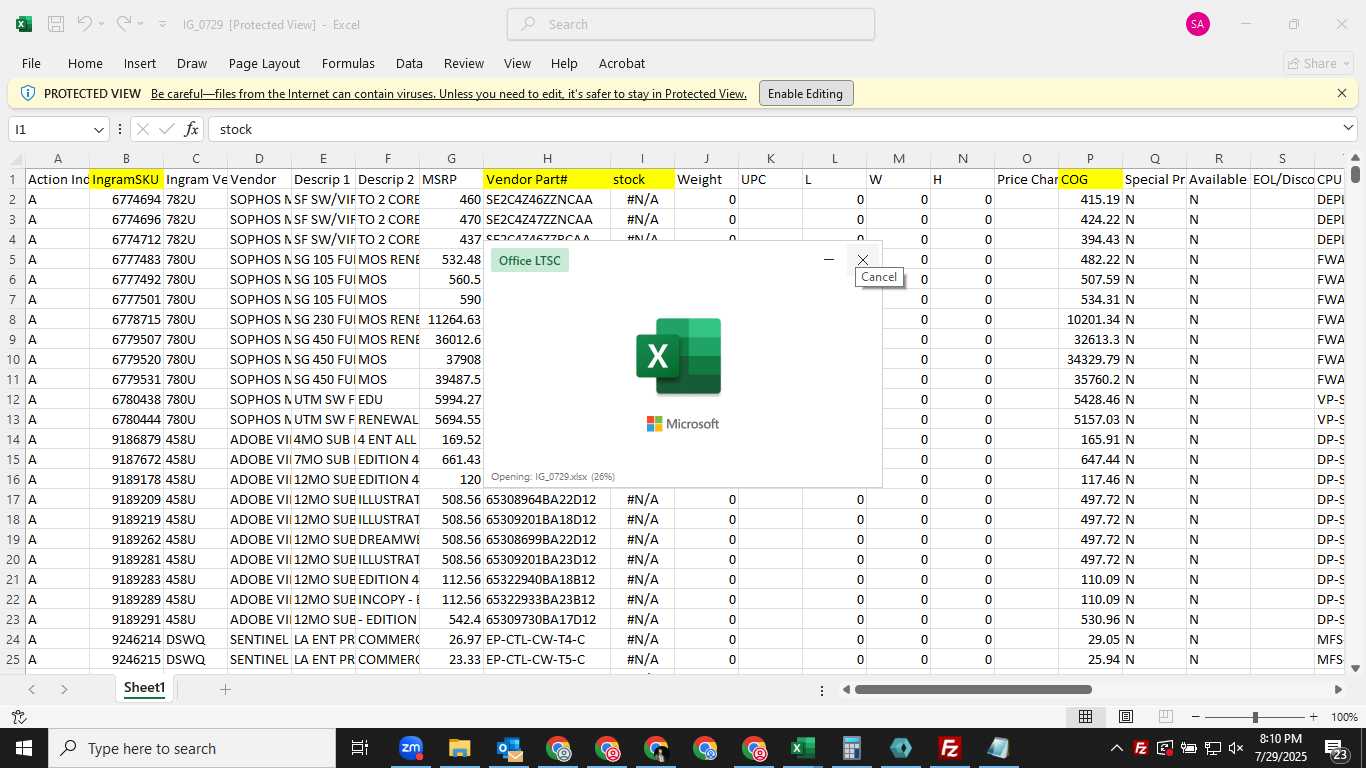
Task: Click the Undo arrow icon
Action: (x=84, y=23)
